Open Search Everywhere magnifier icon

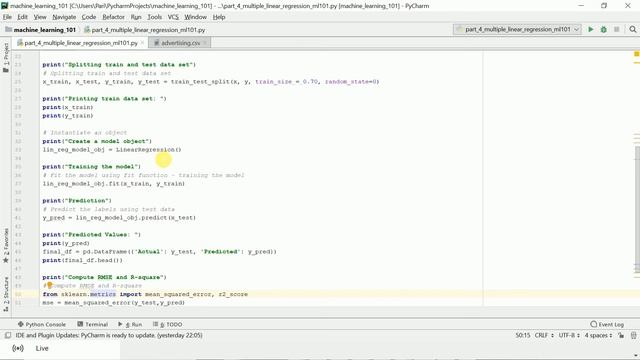click(x=633, y=29)
